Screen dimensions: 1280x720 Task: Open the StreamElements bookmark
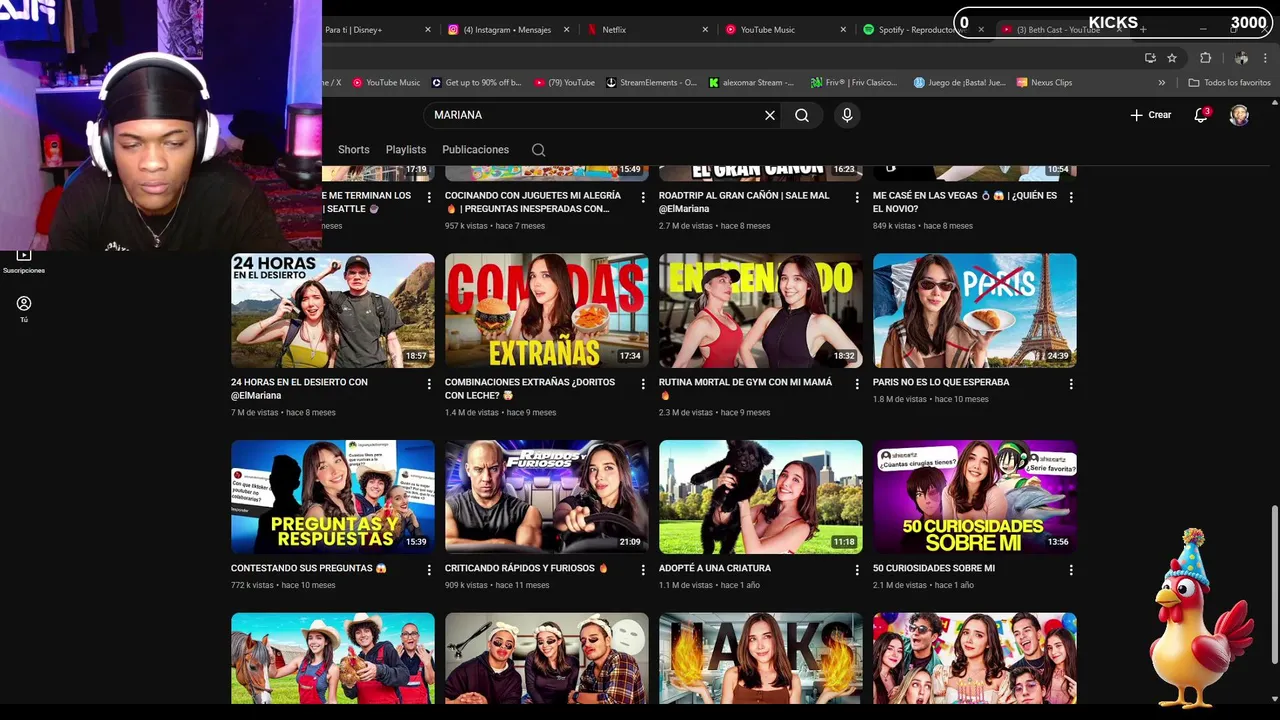(652, 83)
